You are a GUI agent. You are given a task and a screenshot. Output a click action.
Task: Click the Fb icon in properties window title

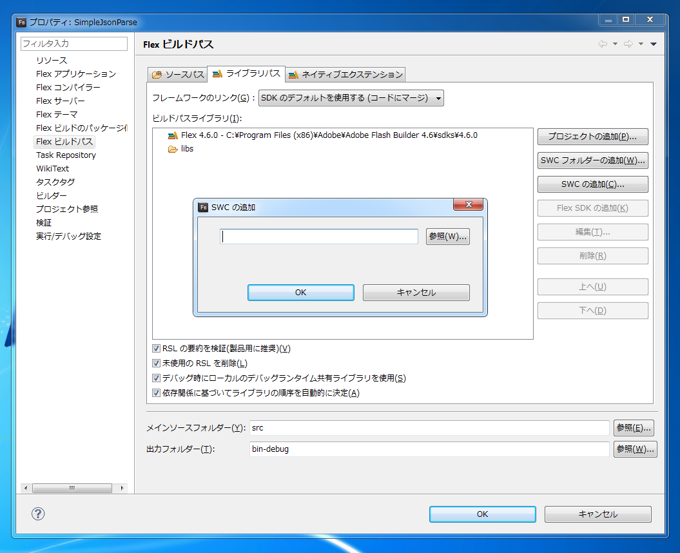point(21,22)
